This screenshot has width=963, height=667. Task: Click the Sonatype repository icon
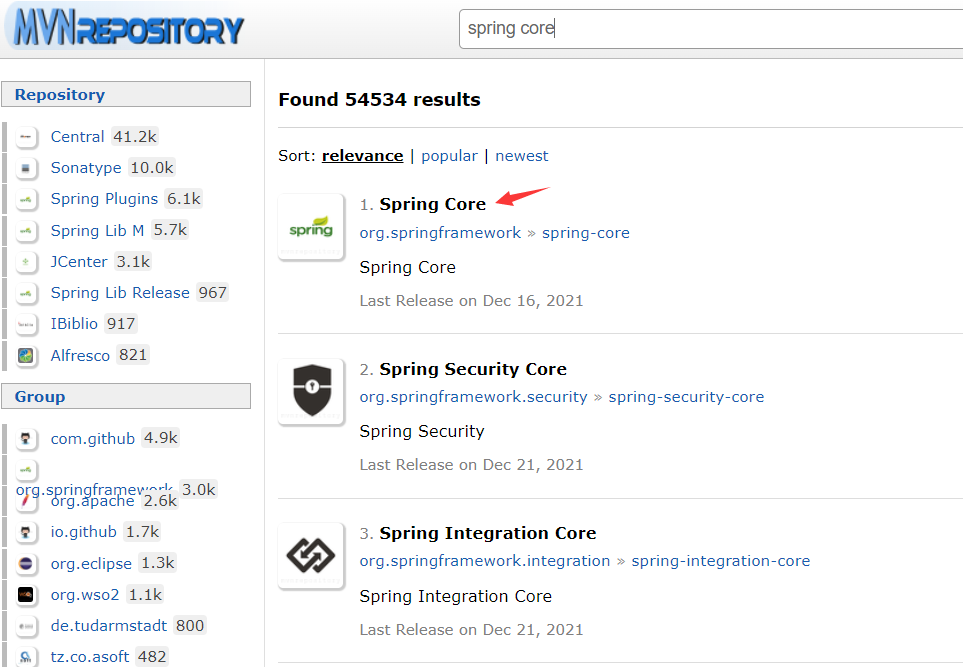point(27,168)
